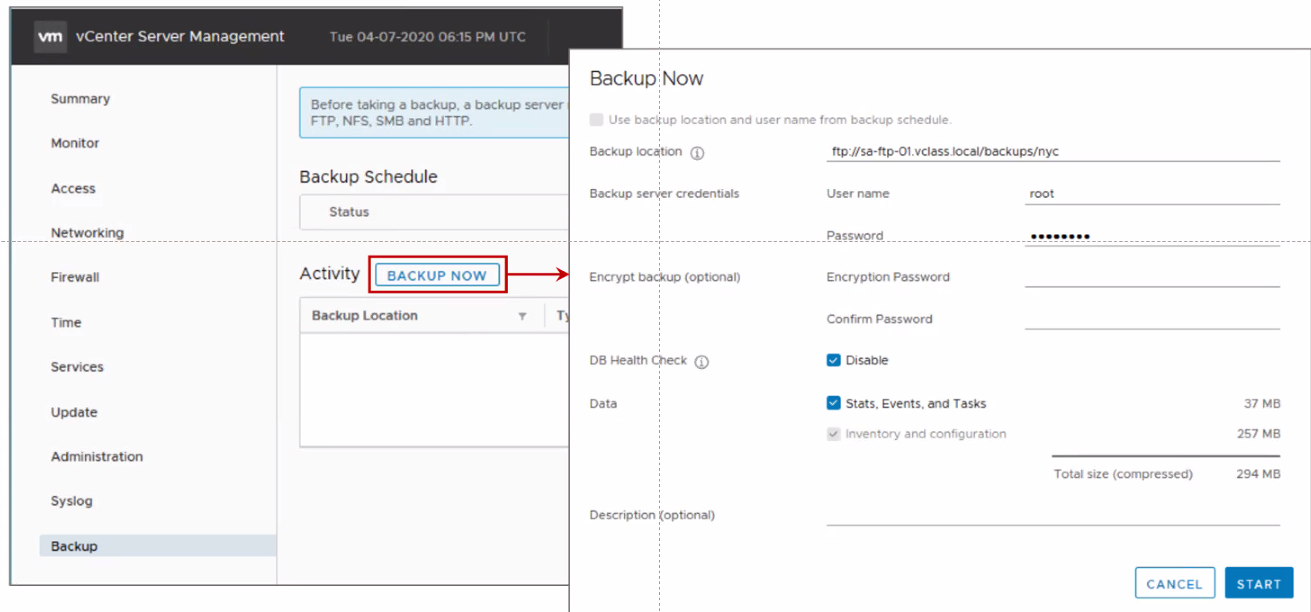Image resolution: width=1311 pixels, height=612 pixels.
Task: Open Networking in the sidebar
Action: click(87, 233)
